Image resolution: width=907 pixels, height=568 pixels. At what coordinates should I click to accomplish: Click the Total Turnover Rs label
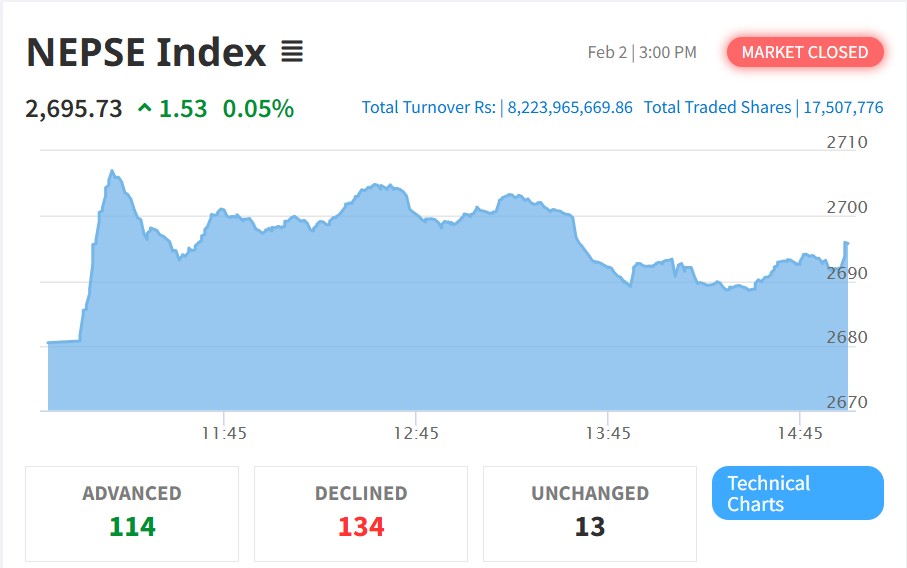coord(428,107)
